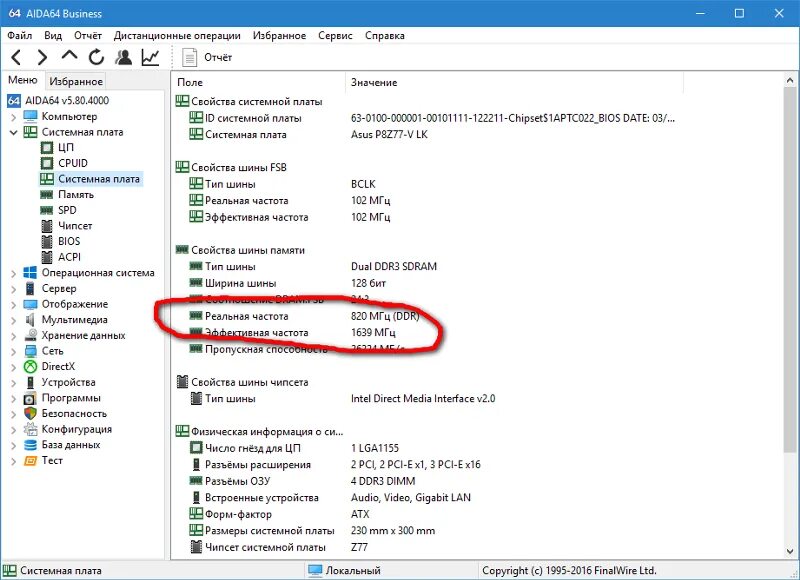Go back with the left arrow toolbar icon
Image resolution: width=800 pixels, height=580 pixels.
[x=16, y=57]
